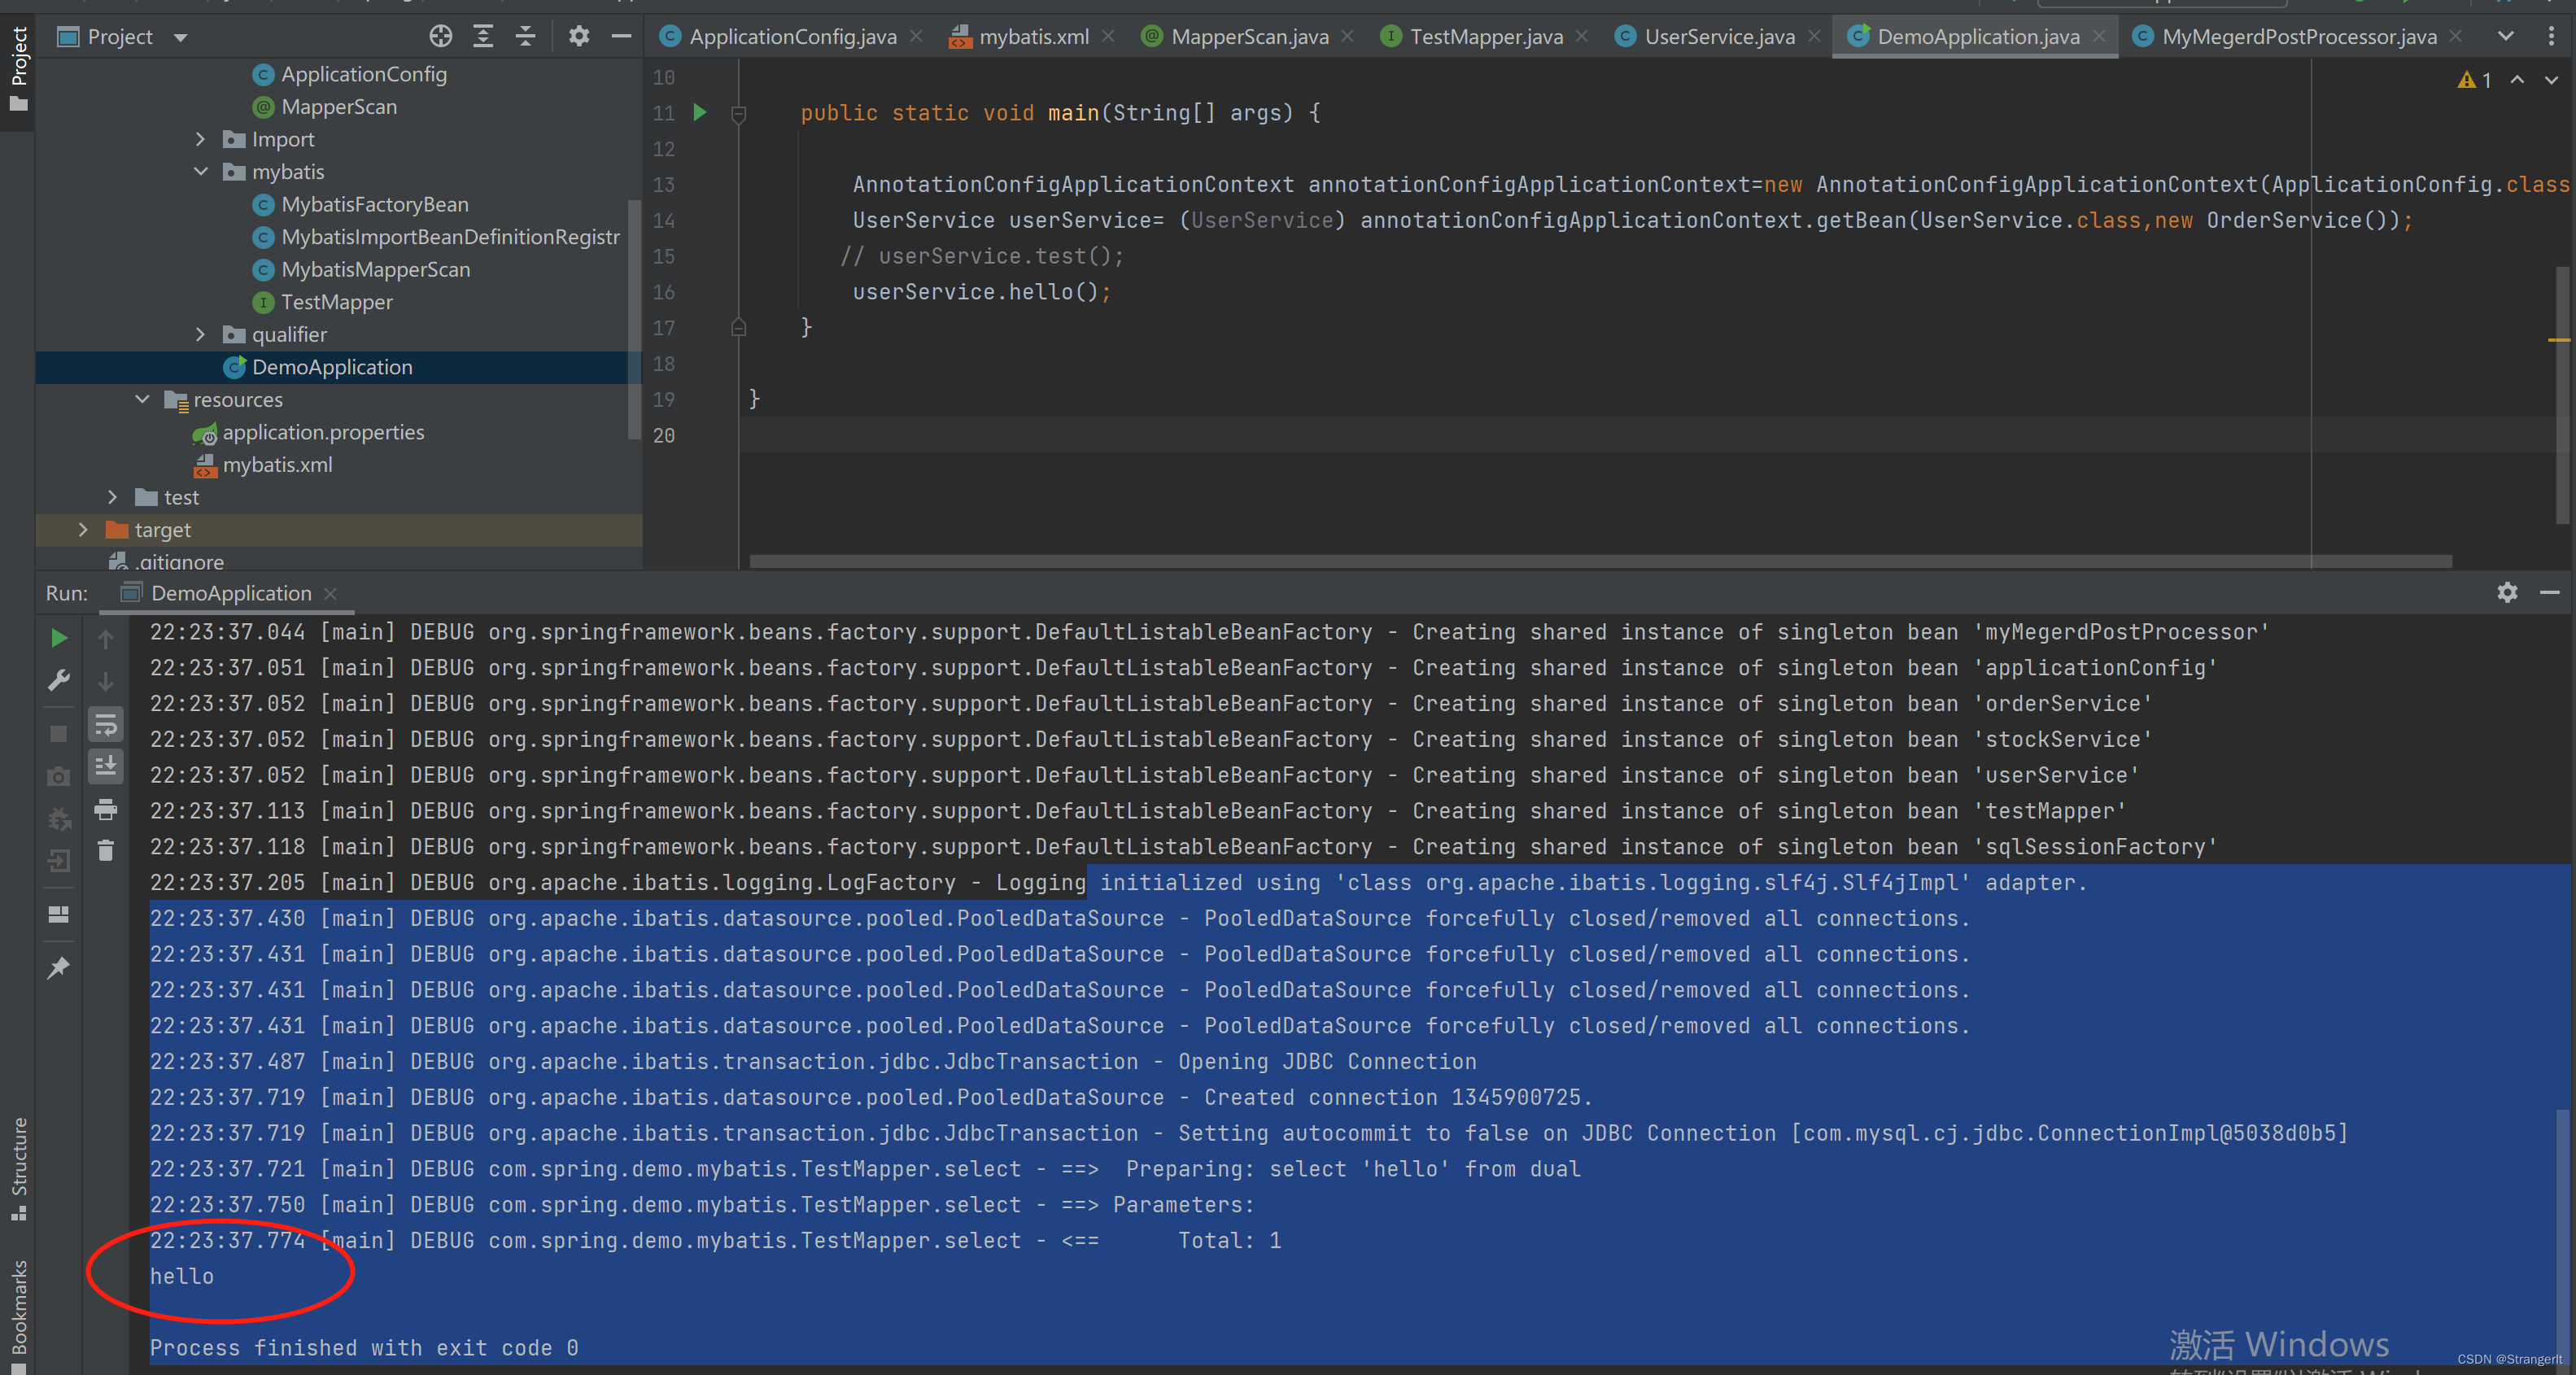The width and height of the screenshot is (2576, 1375).
Task: Clear the console with the trash icon
Action: pyautogui.click(x=105, y=850)
